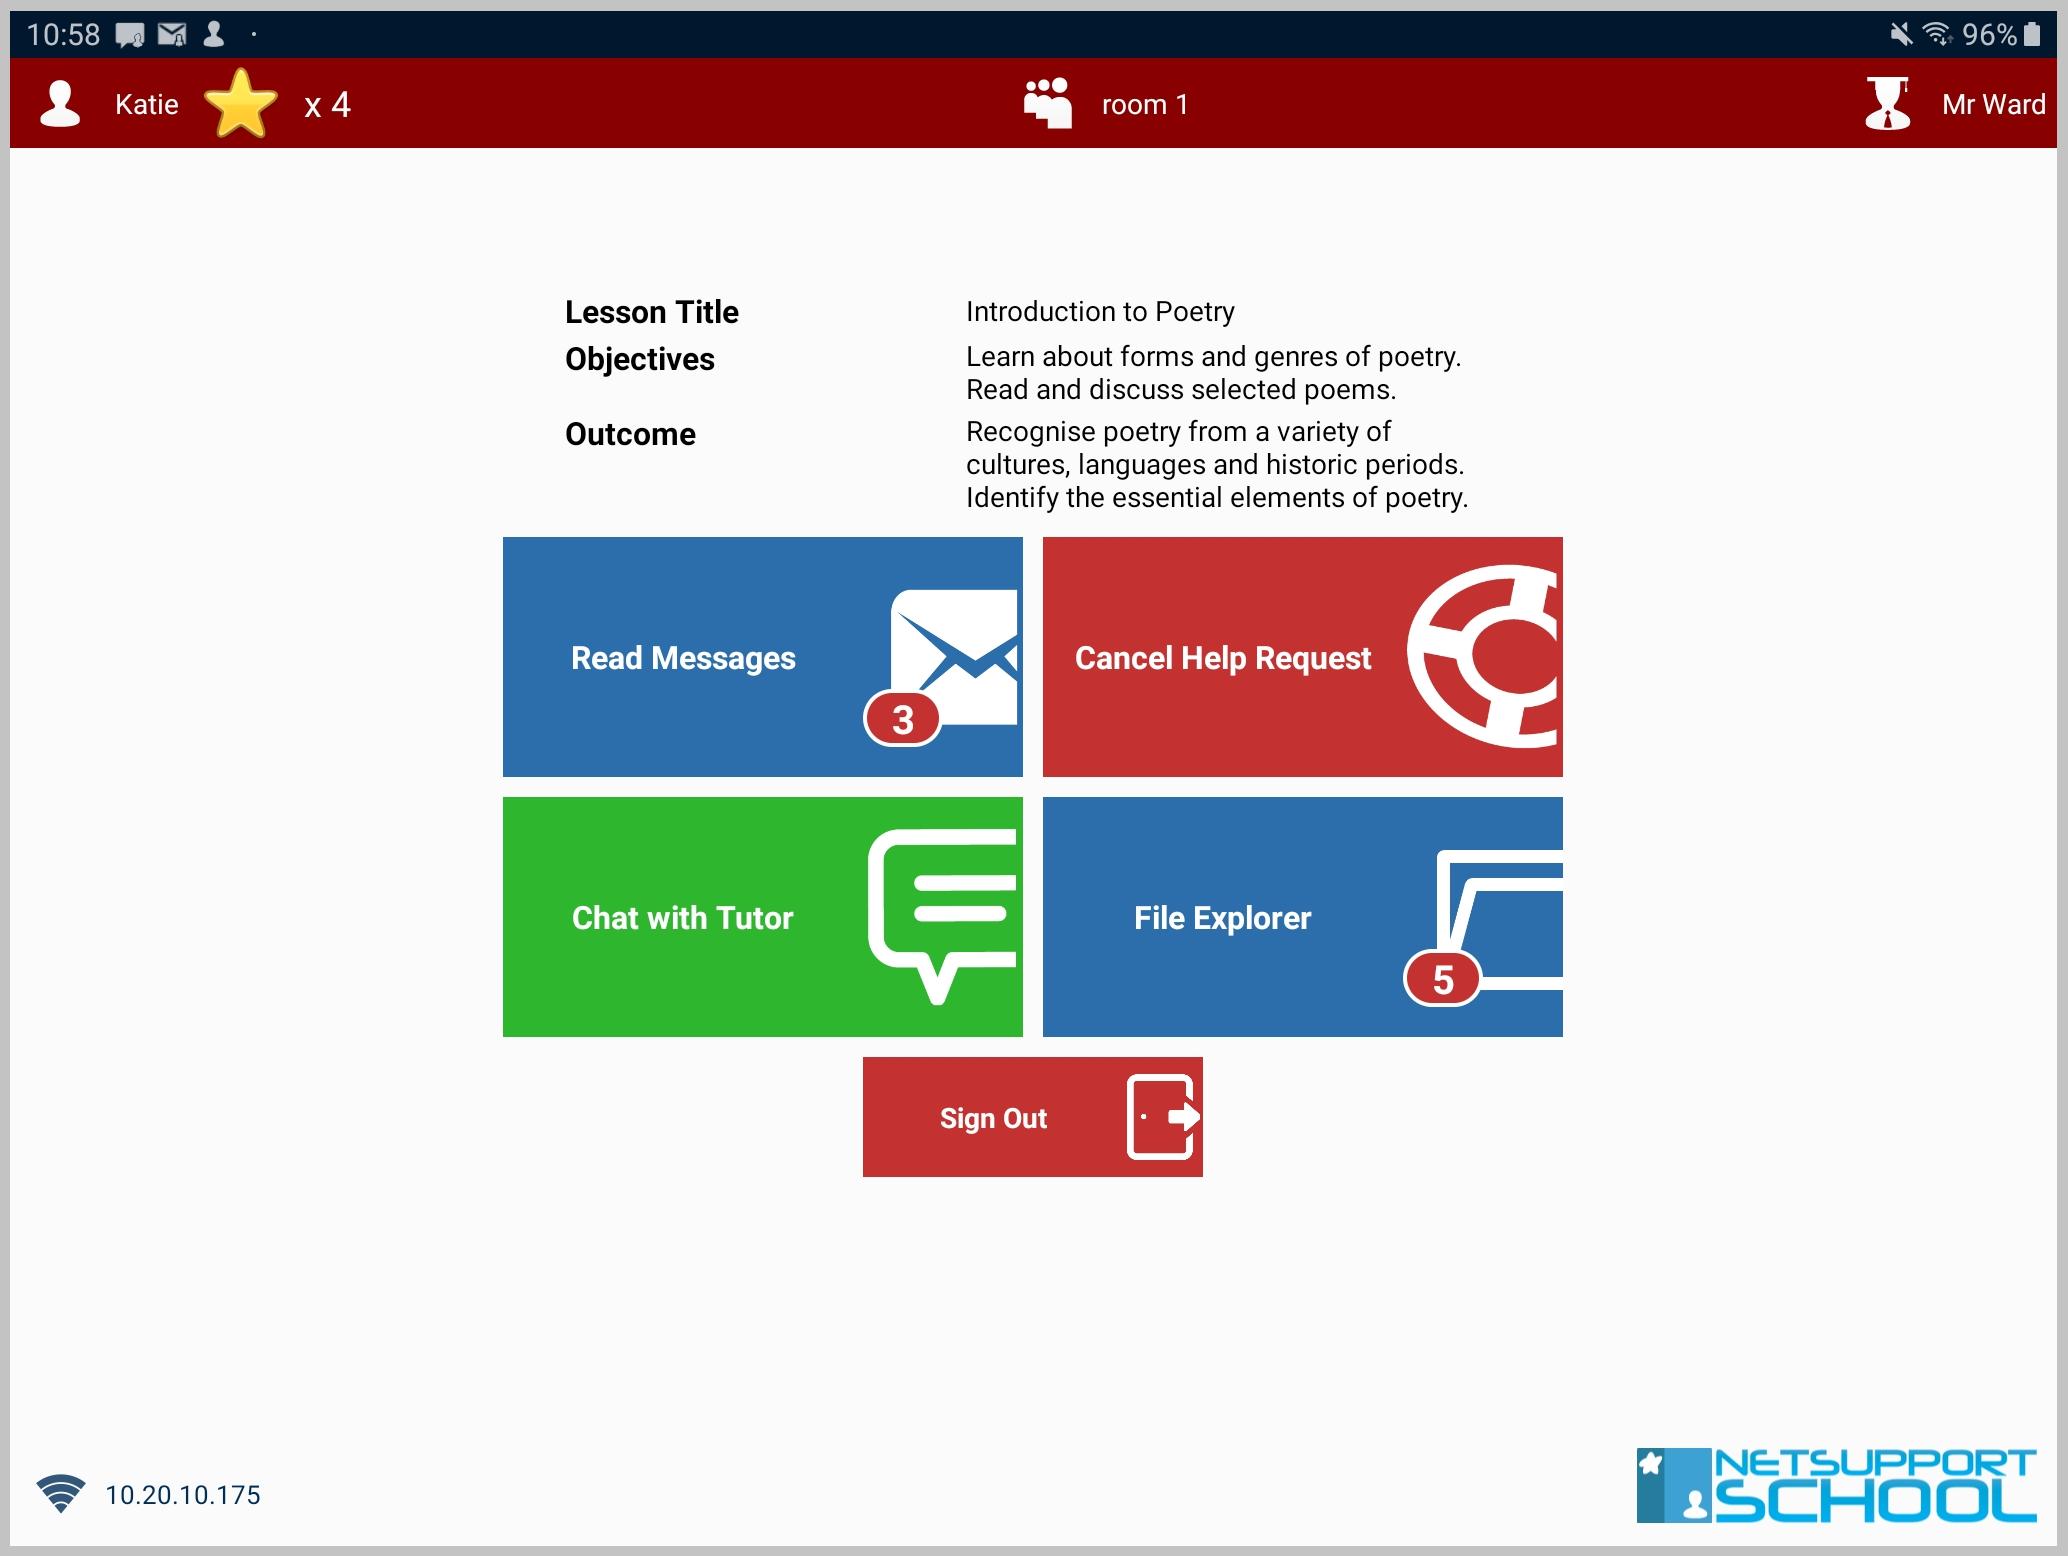Viewport: 2068px width, 1556px height.
Task: Click the IP address 10.20.10.175
Action: 183,1495
